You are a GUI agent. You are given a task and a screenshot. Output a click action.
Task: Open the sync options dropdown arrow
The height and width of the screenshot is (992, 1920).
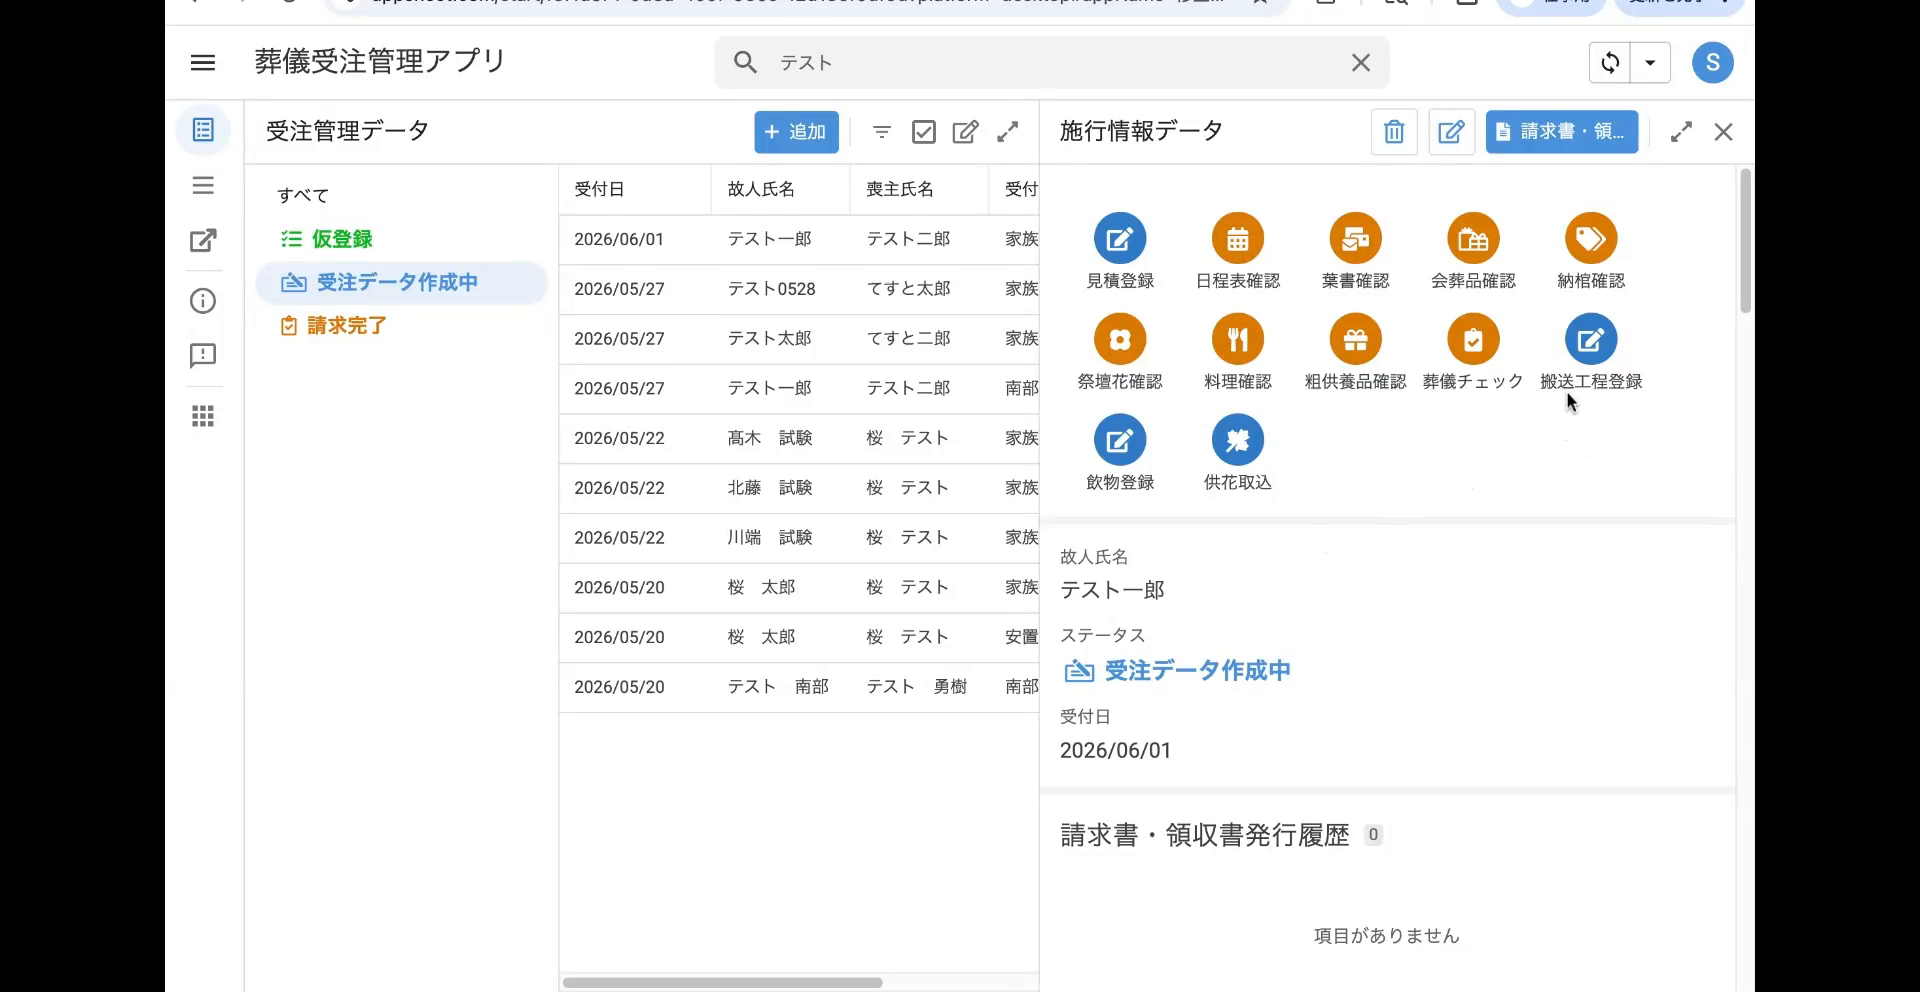click(x=1650, y=62)
